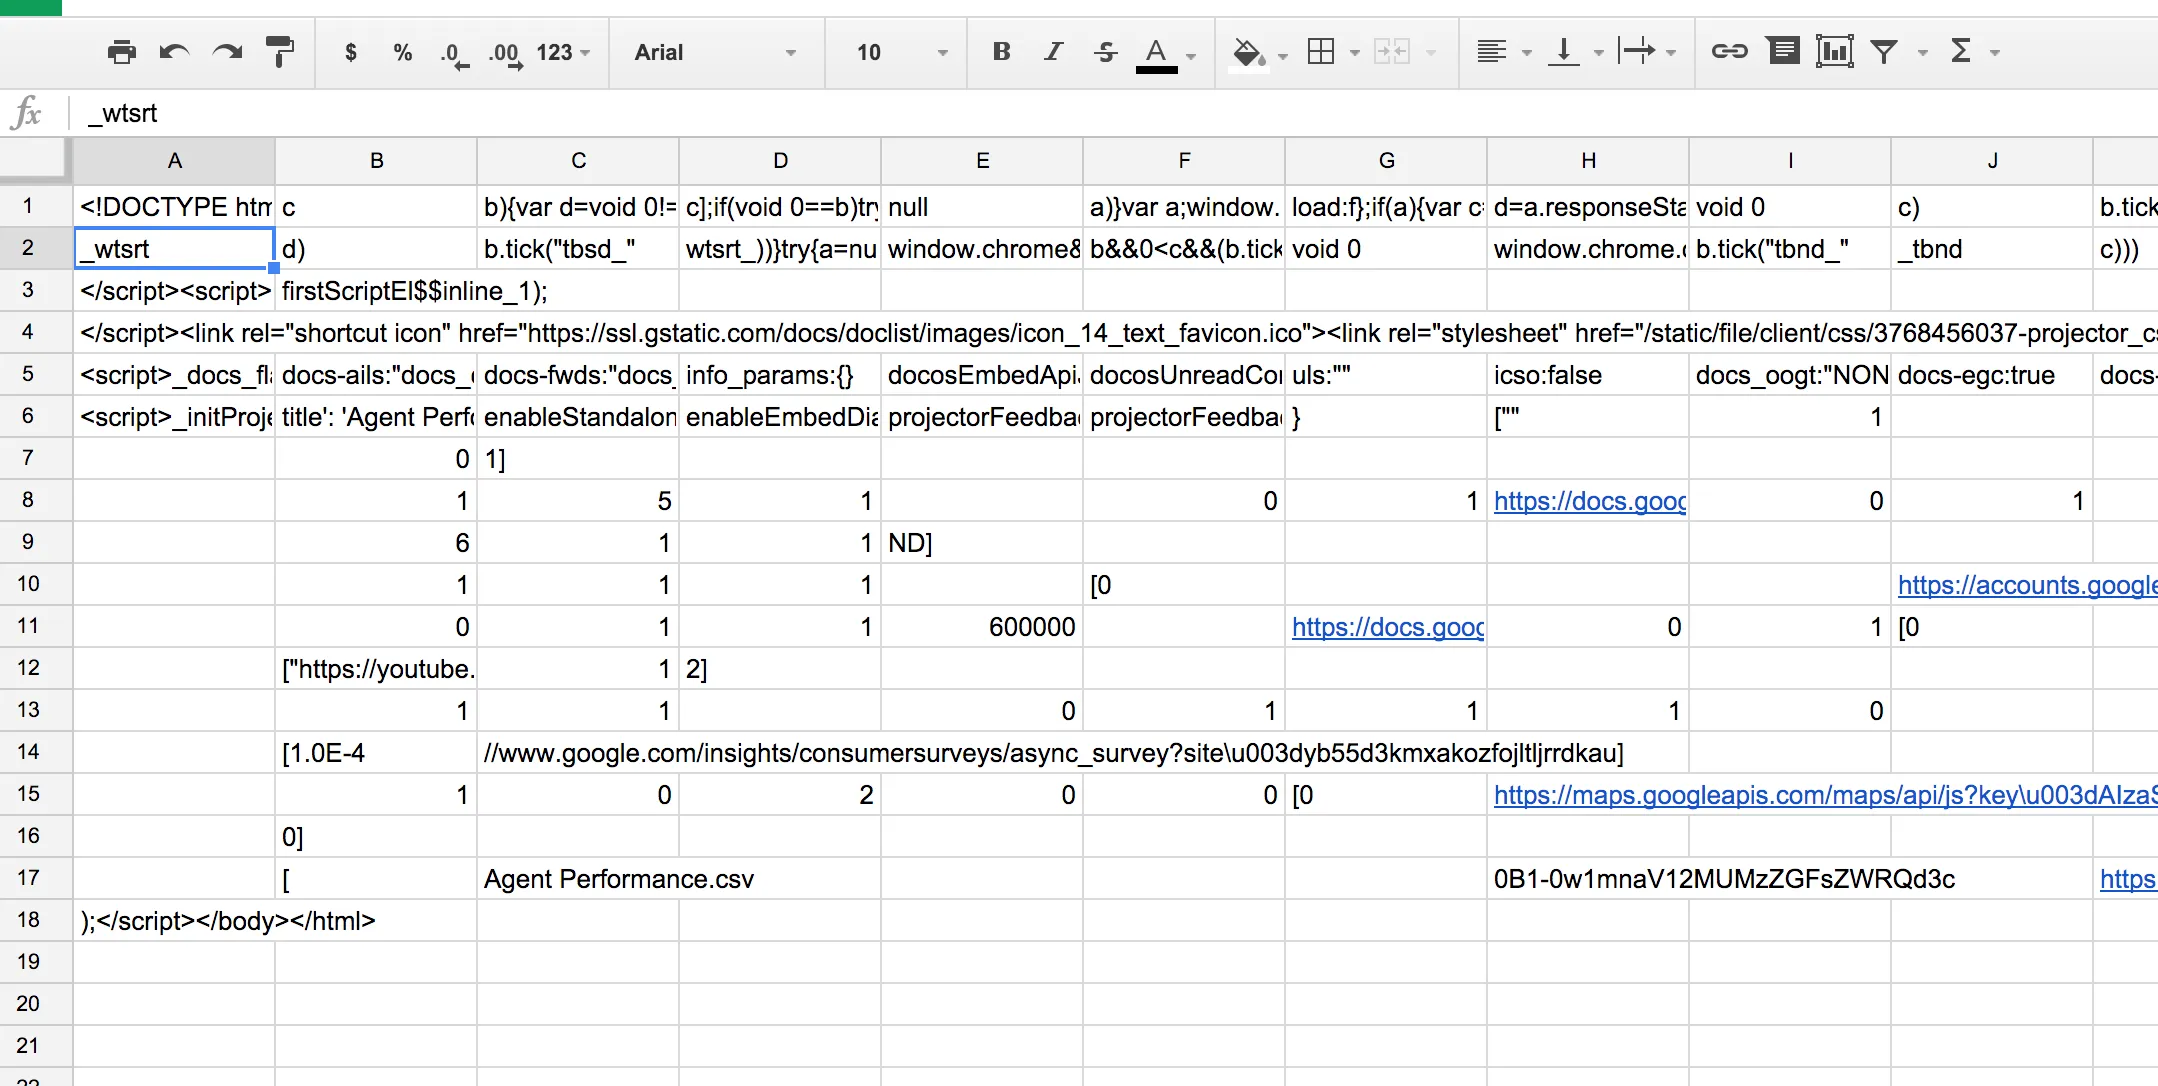Click the Insert comment icon
The width and height of the screenshot is (2158, 1086).
pos(1782,52)
